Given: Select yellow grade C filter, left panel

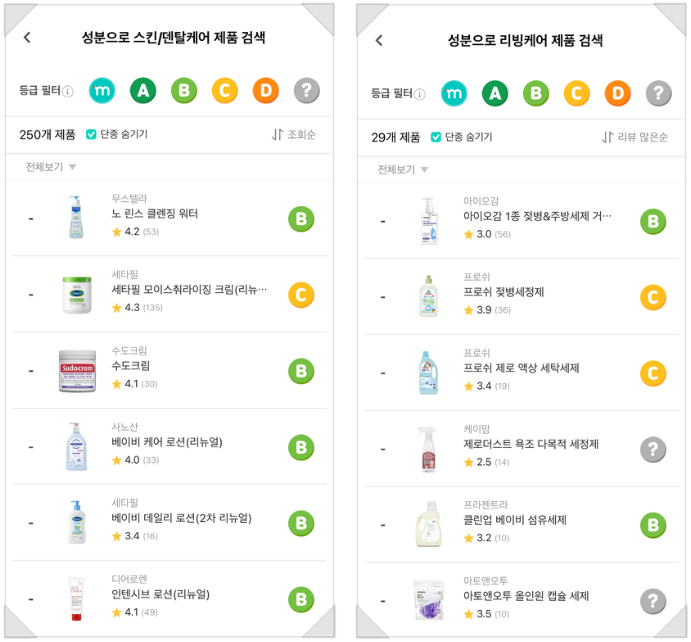Looking at the screenshot, I should (x=224, y=91).
